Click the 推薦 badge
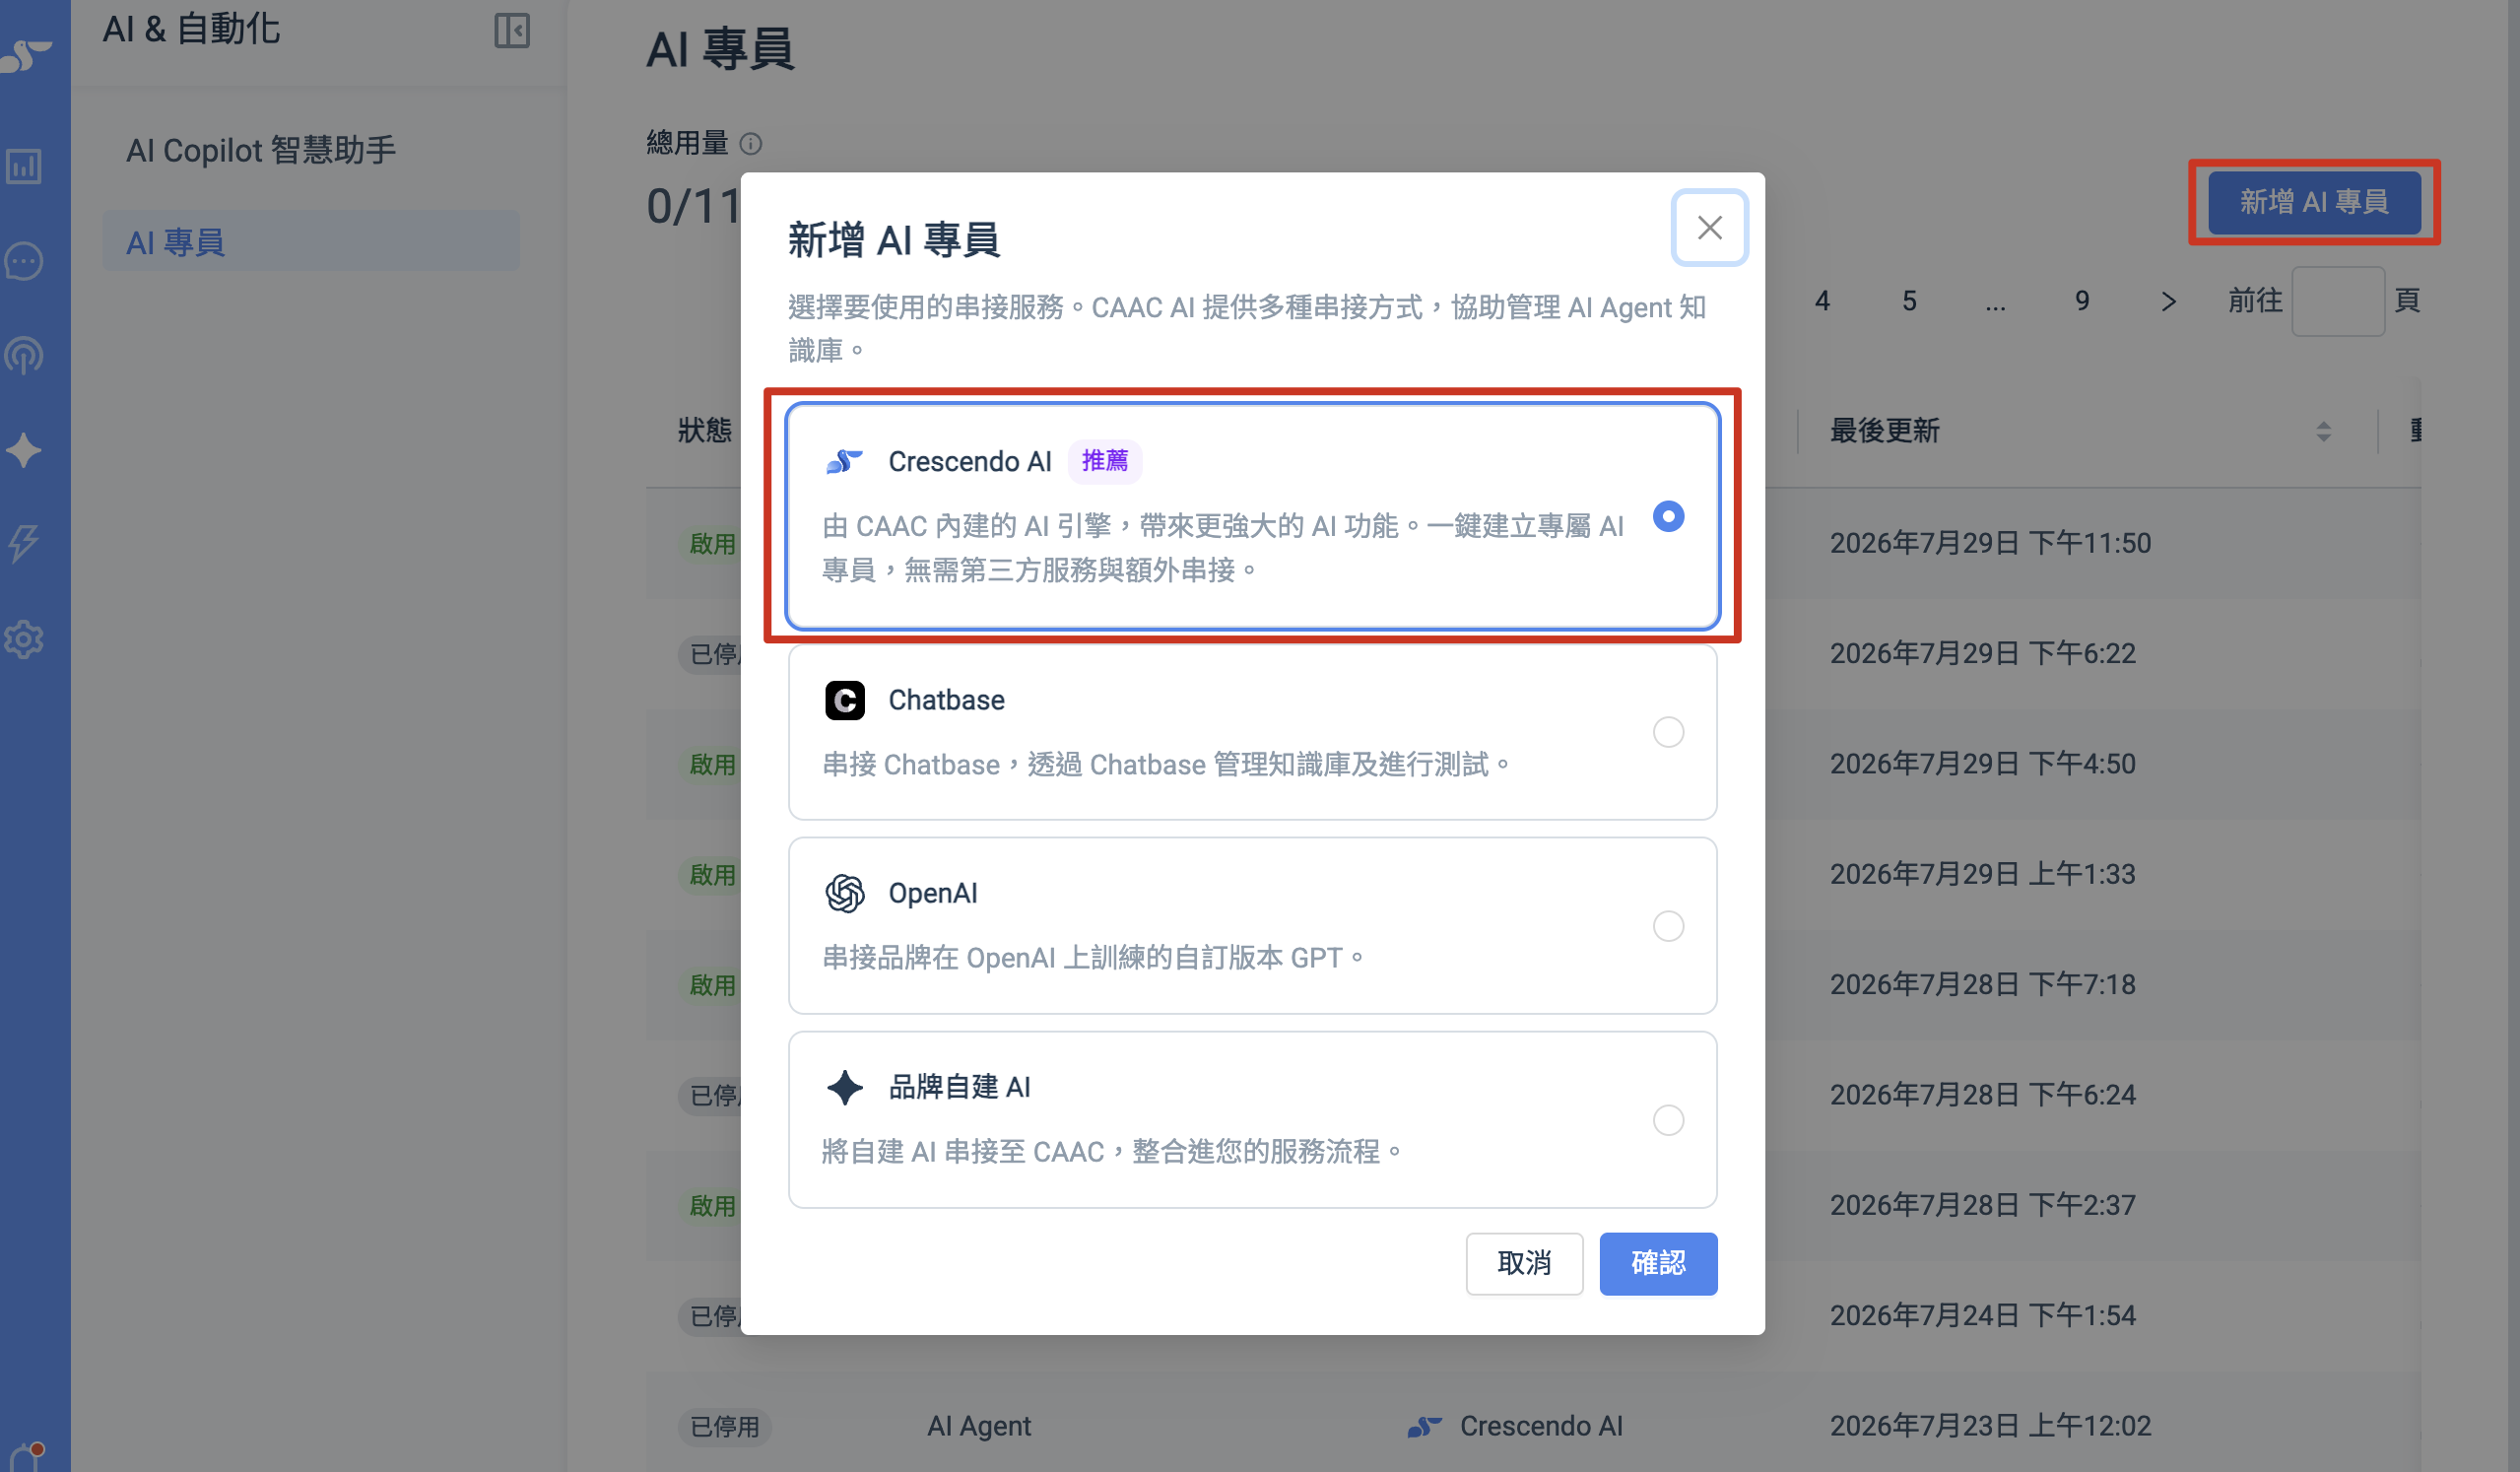2520x1472 pixels. (1104, 461)
